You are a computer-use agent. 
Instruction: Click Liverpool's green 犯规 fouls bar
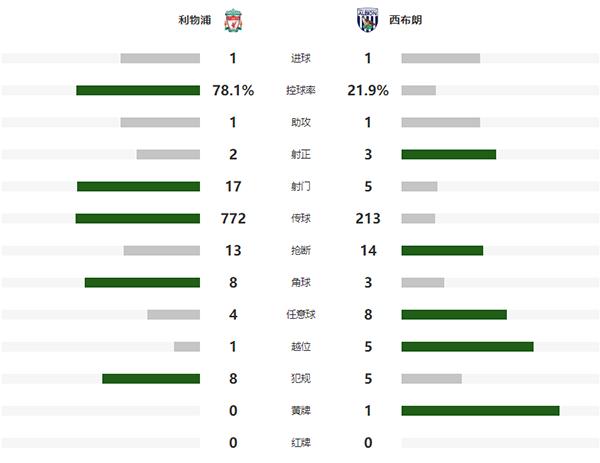point(150,378)
